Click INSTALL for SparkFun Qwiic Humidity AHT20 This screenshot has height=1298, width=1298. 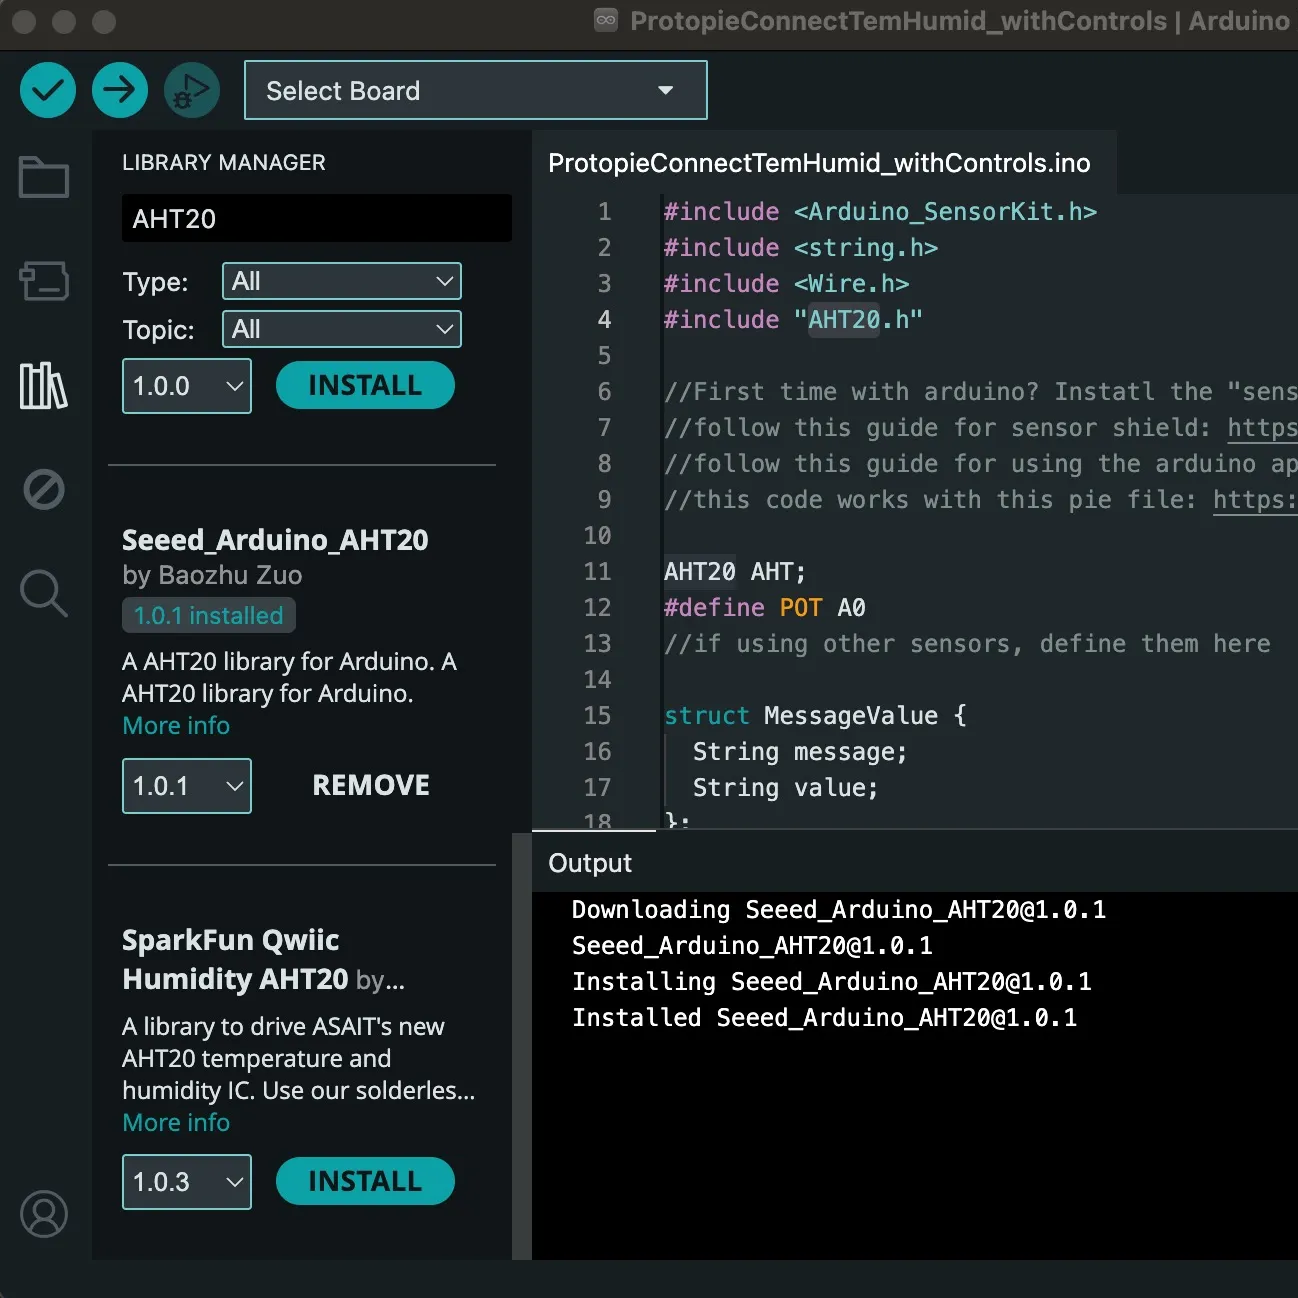365,1181
